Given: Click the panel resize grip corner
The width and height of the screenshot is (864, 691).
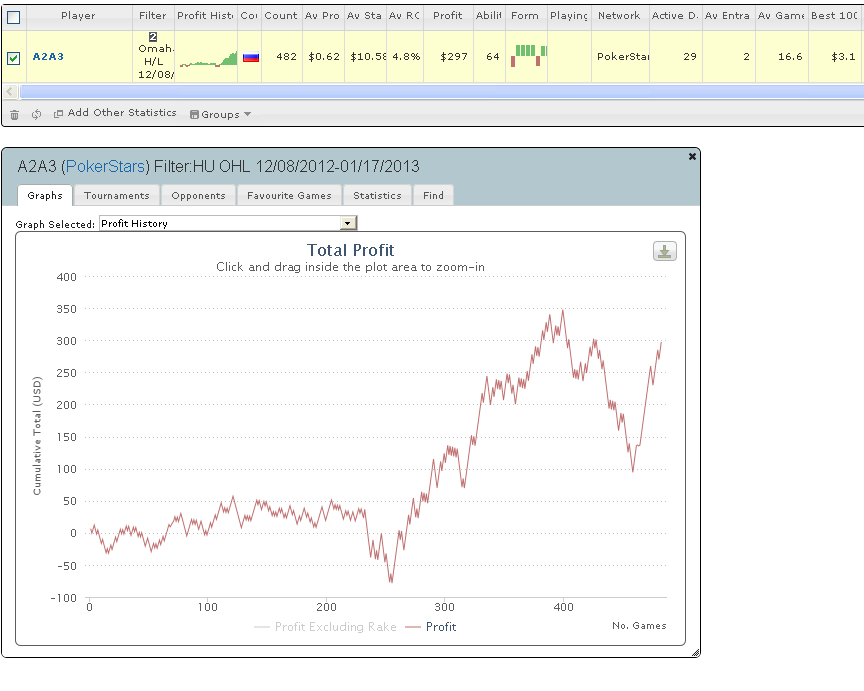Looking at the screenshot, I should tap(695, 653).
